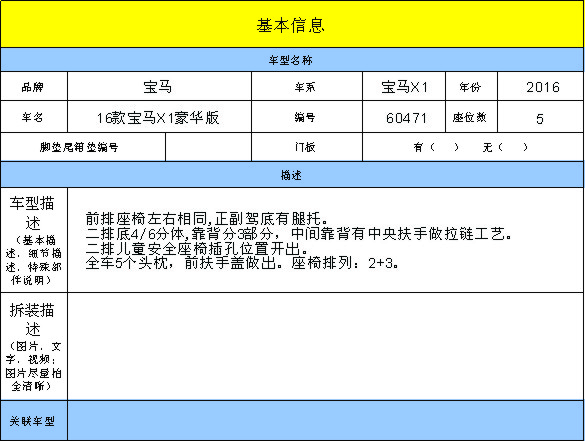This screenshot has height=441, width=585.
Task: Select the 车型描述 label cell
Action: (x=34, y=240)
